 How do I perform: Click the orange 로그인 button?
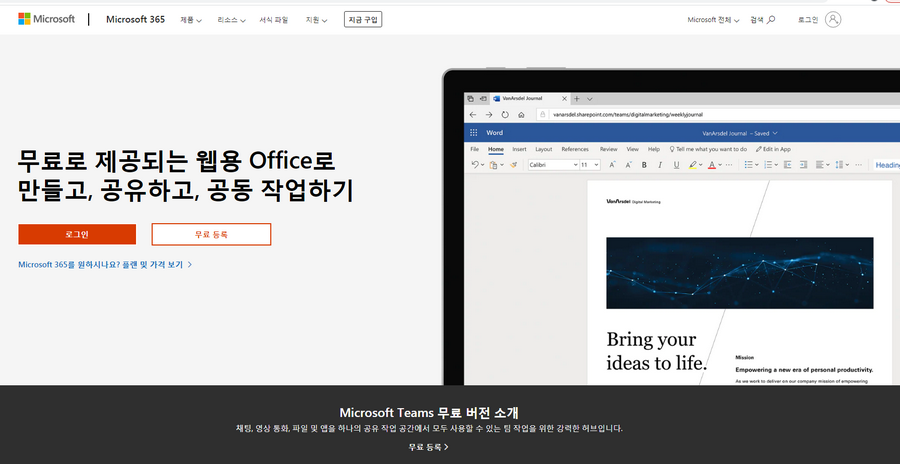pos(77,234)
